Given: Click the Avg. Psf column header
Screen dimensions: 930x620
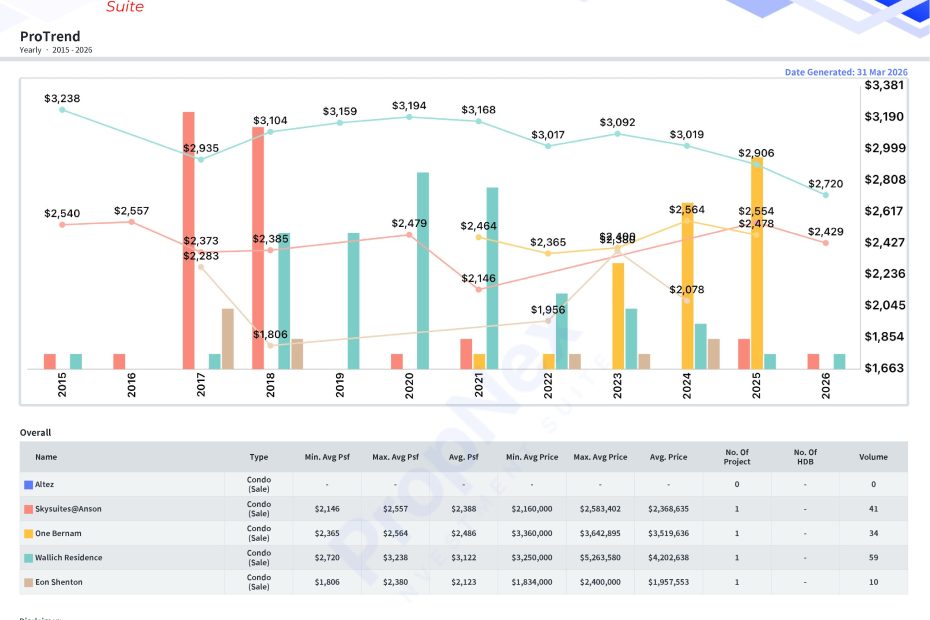Looking at the screenshot, I should tap(463, 457).
